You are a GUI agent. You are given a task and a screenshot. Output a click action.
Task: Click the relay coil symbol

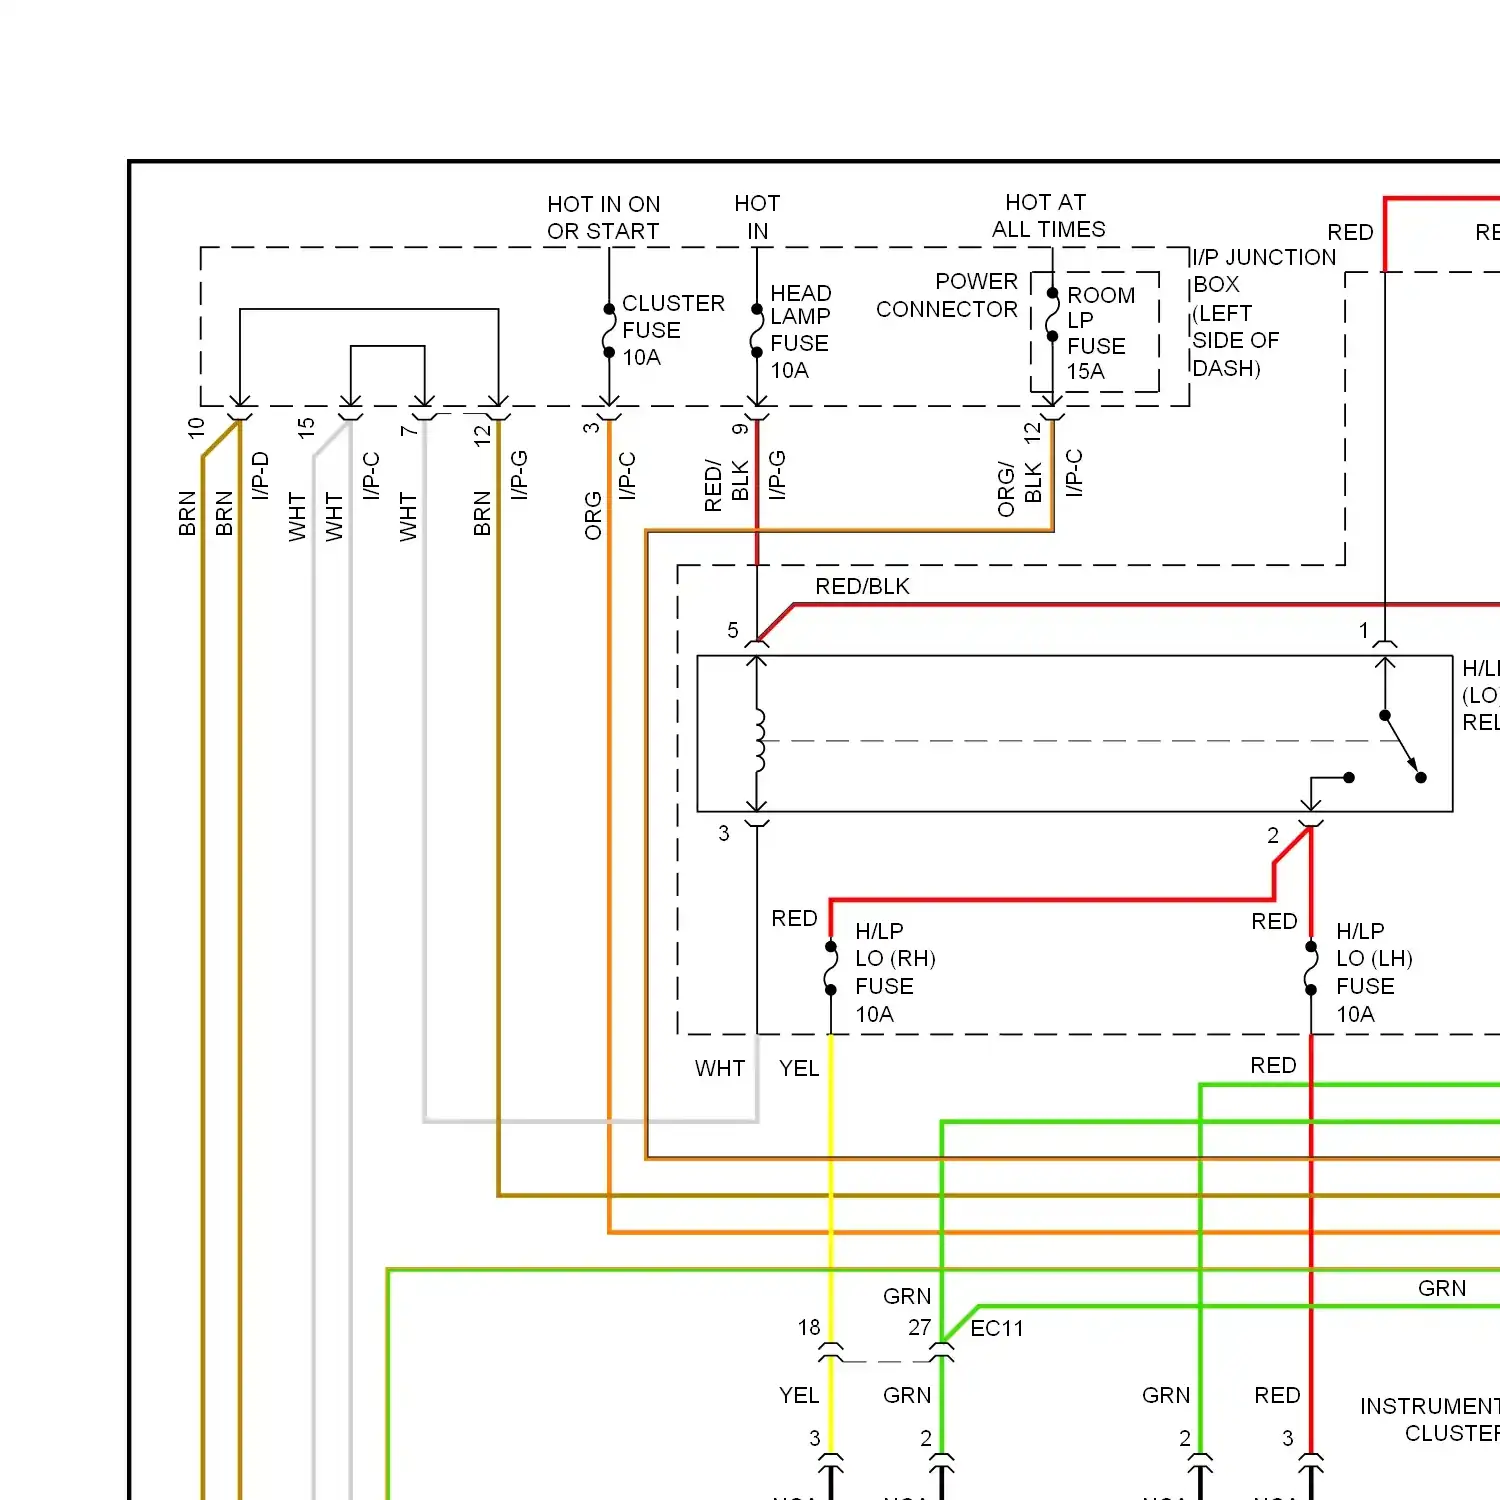759,741
